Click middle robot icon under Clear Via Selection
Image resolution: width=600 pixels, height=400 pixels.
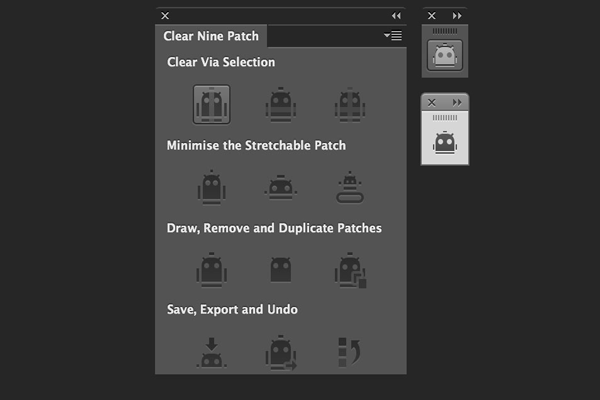point(281,104)
